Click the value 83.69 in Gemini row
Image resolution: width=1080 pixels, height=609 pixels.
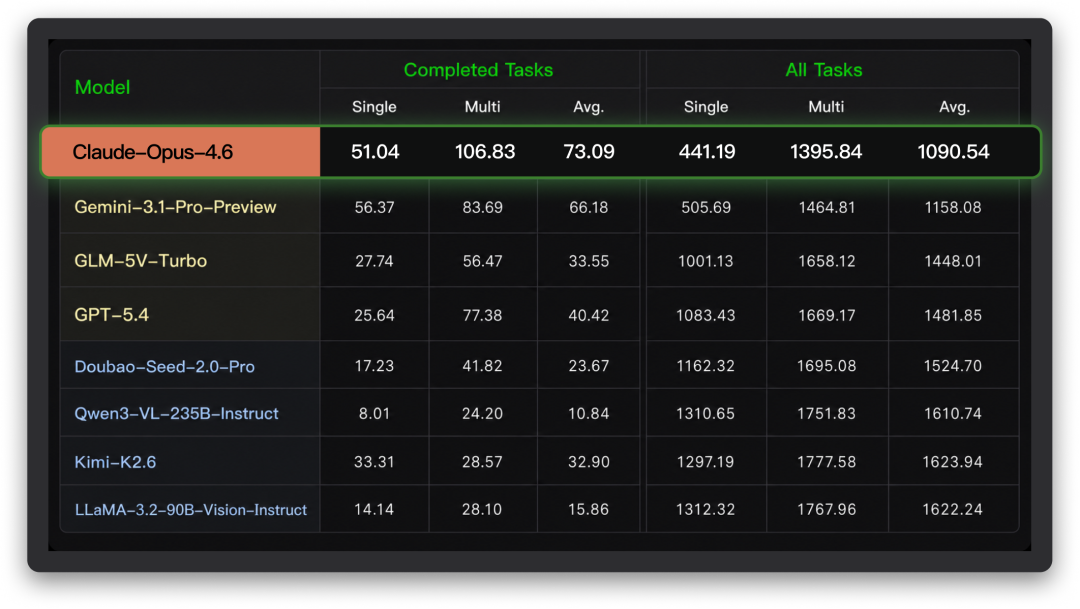point(482,207)
